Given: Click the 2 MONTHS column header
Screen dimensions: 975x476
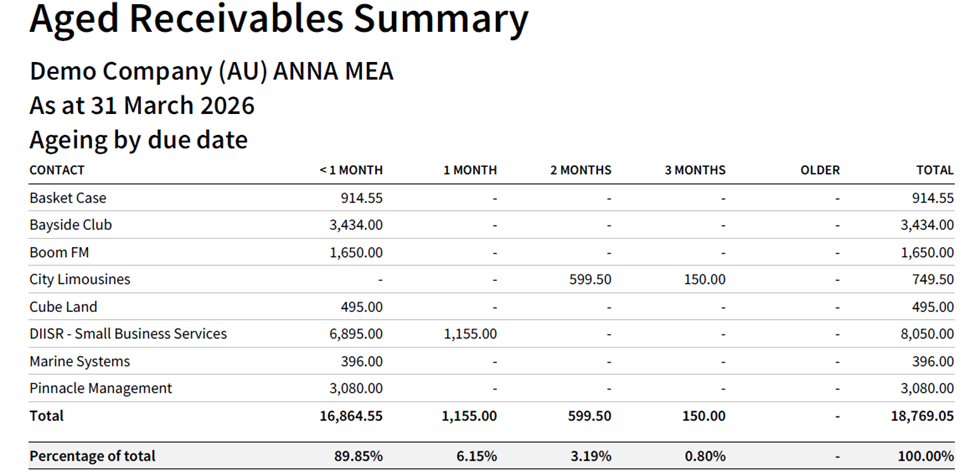Looking at the screenshot, I should pyautogui.click(x=580, y=170).
